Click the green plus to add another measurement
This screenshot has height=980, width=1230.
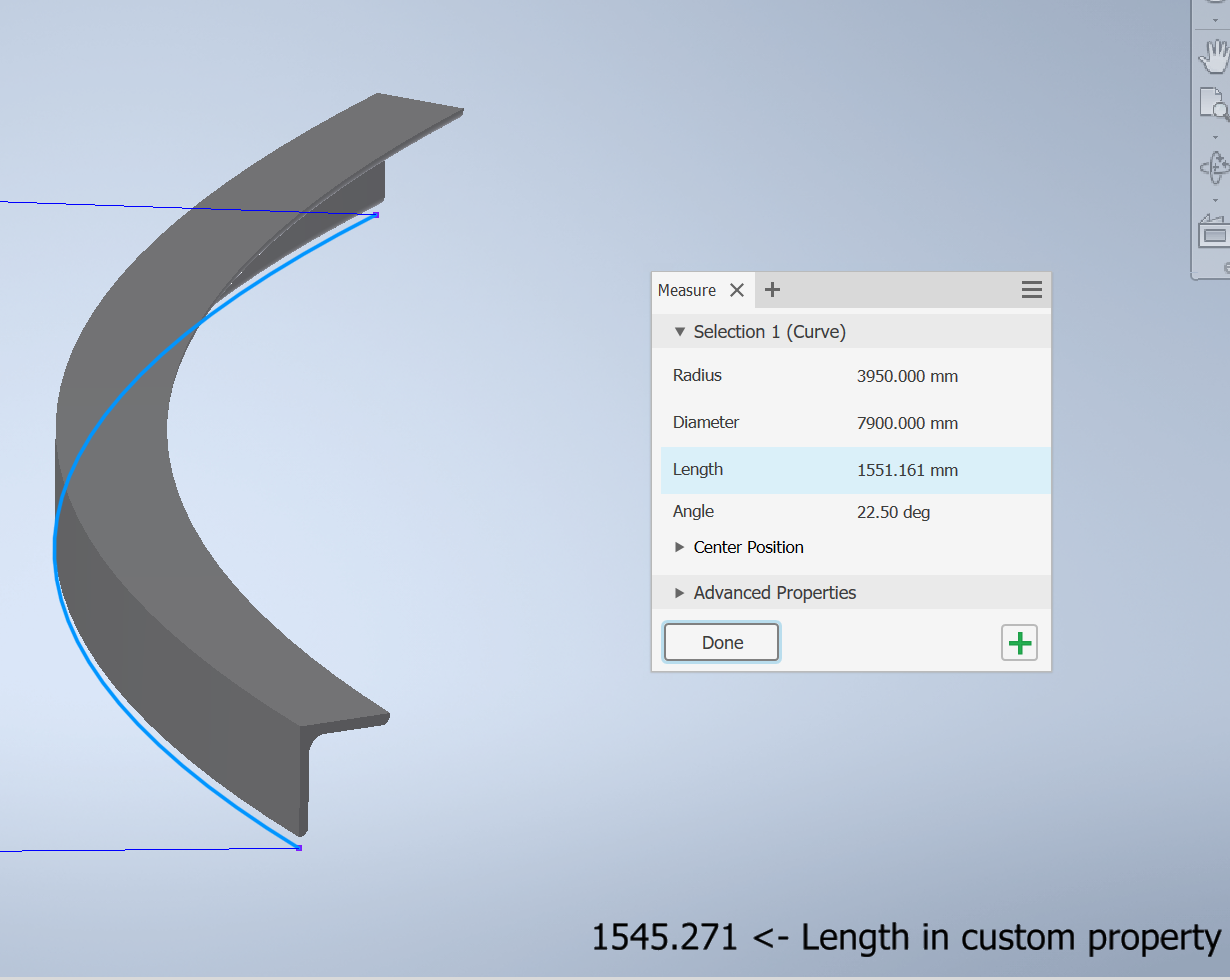[x=1019, y=642]
